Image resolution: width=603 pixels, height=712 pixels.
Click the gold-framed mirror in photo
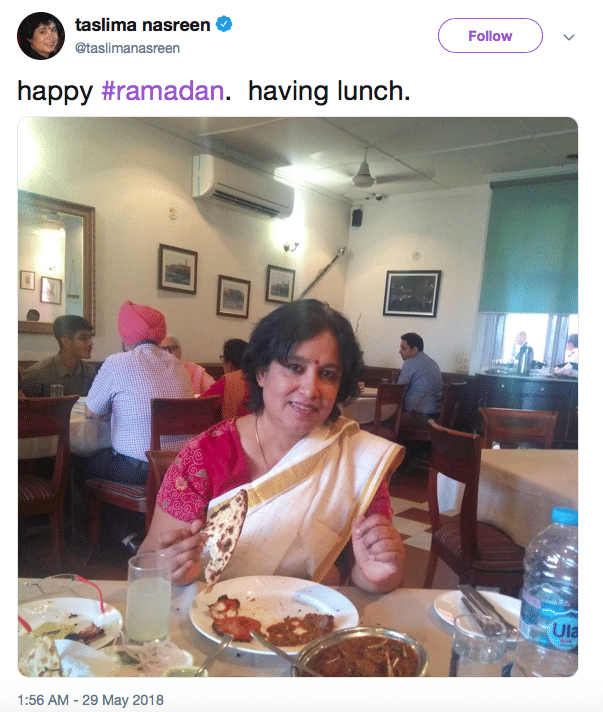pyautogui.click(x=56, y=262)
